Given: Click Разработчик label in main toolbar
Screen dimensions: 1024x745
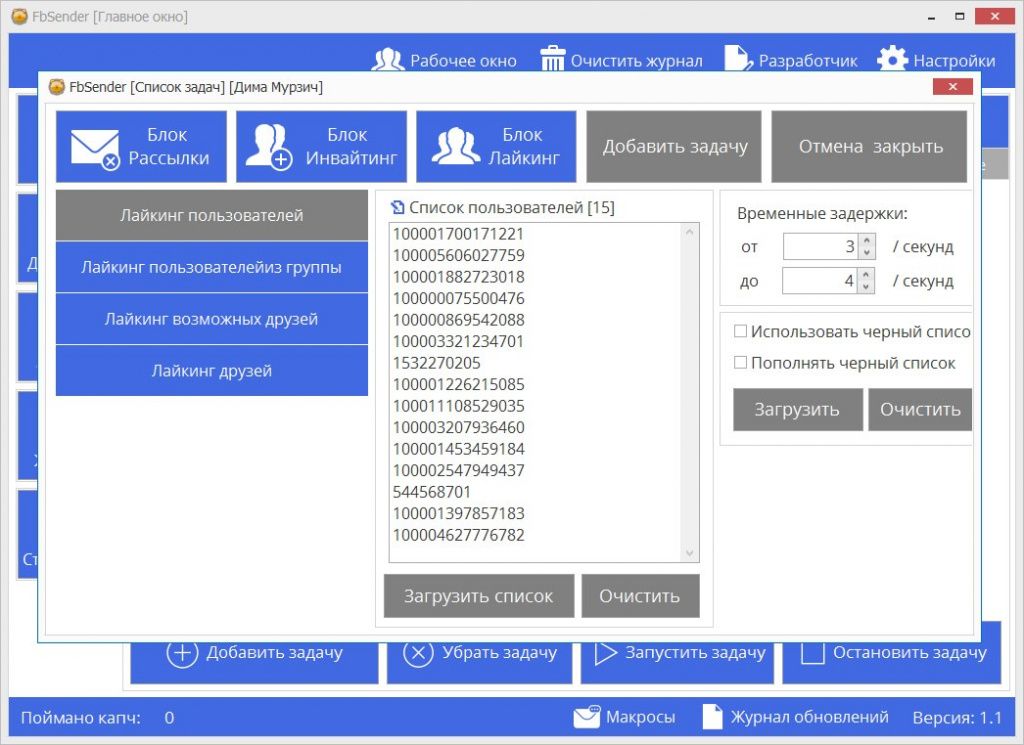Looking at the screenshot, I should coord(808,61).
